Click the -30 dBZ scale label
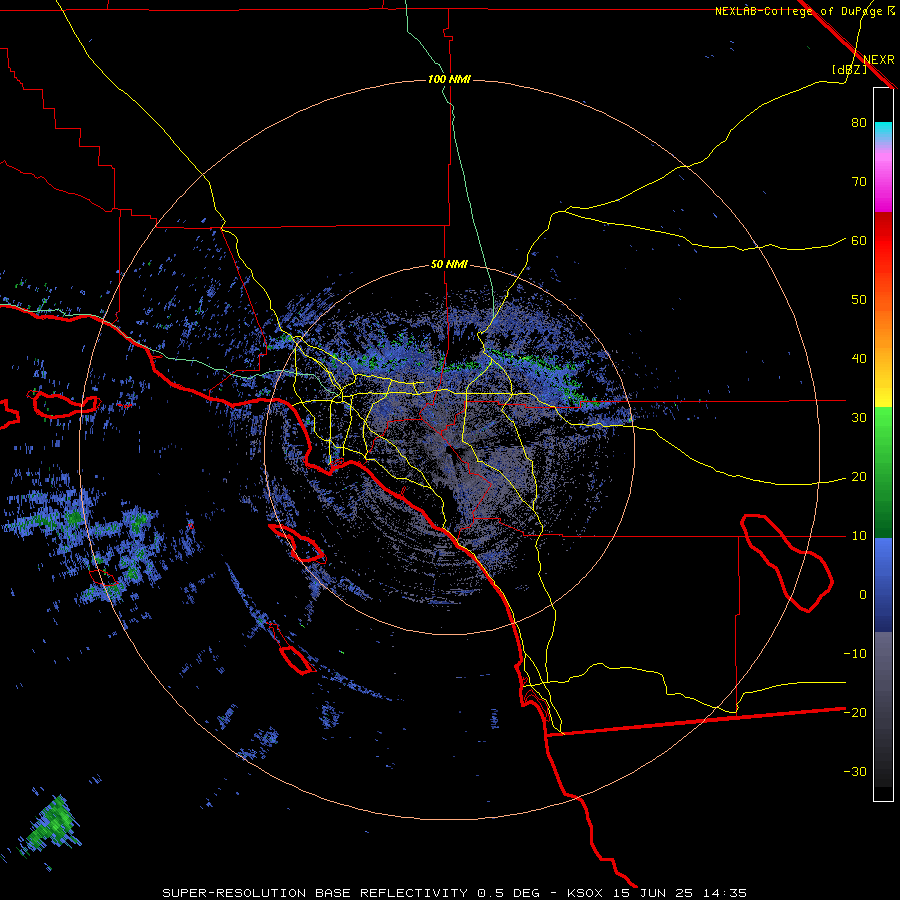The image size is (900, 900). [x=855, y=772]
